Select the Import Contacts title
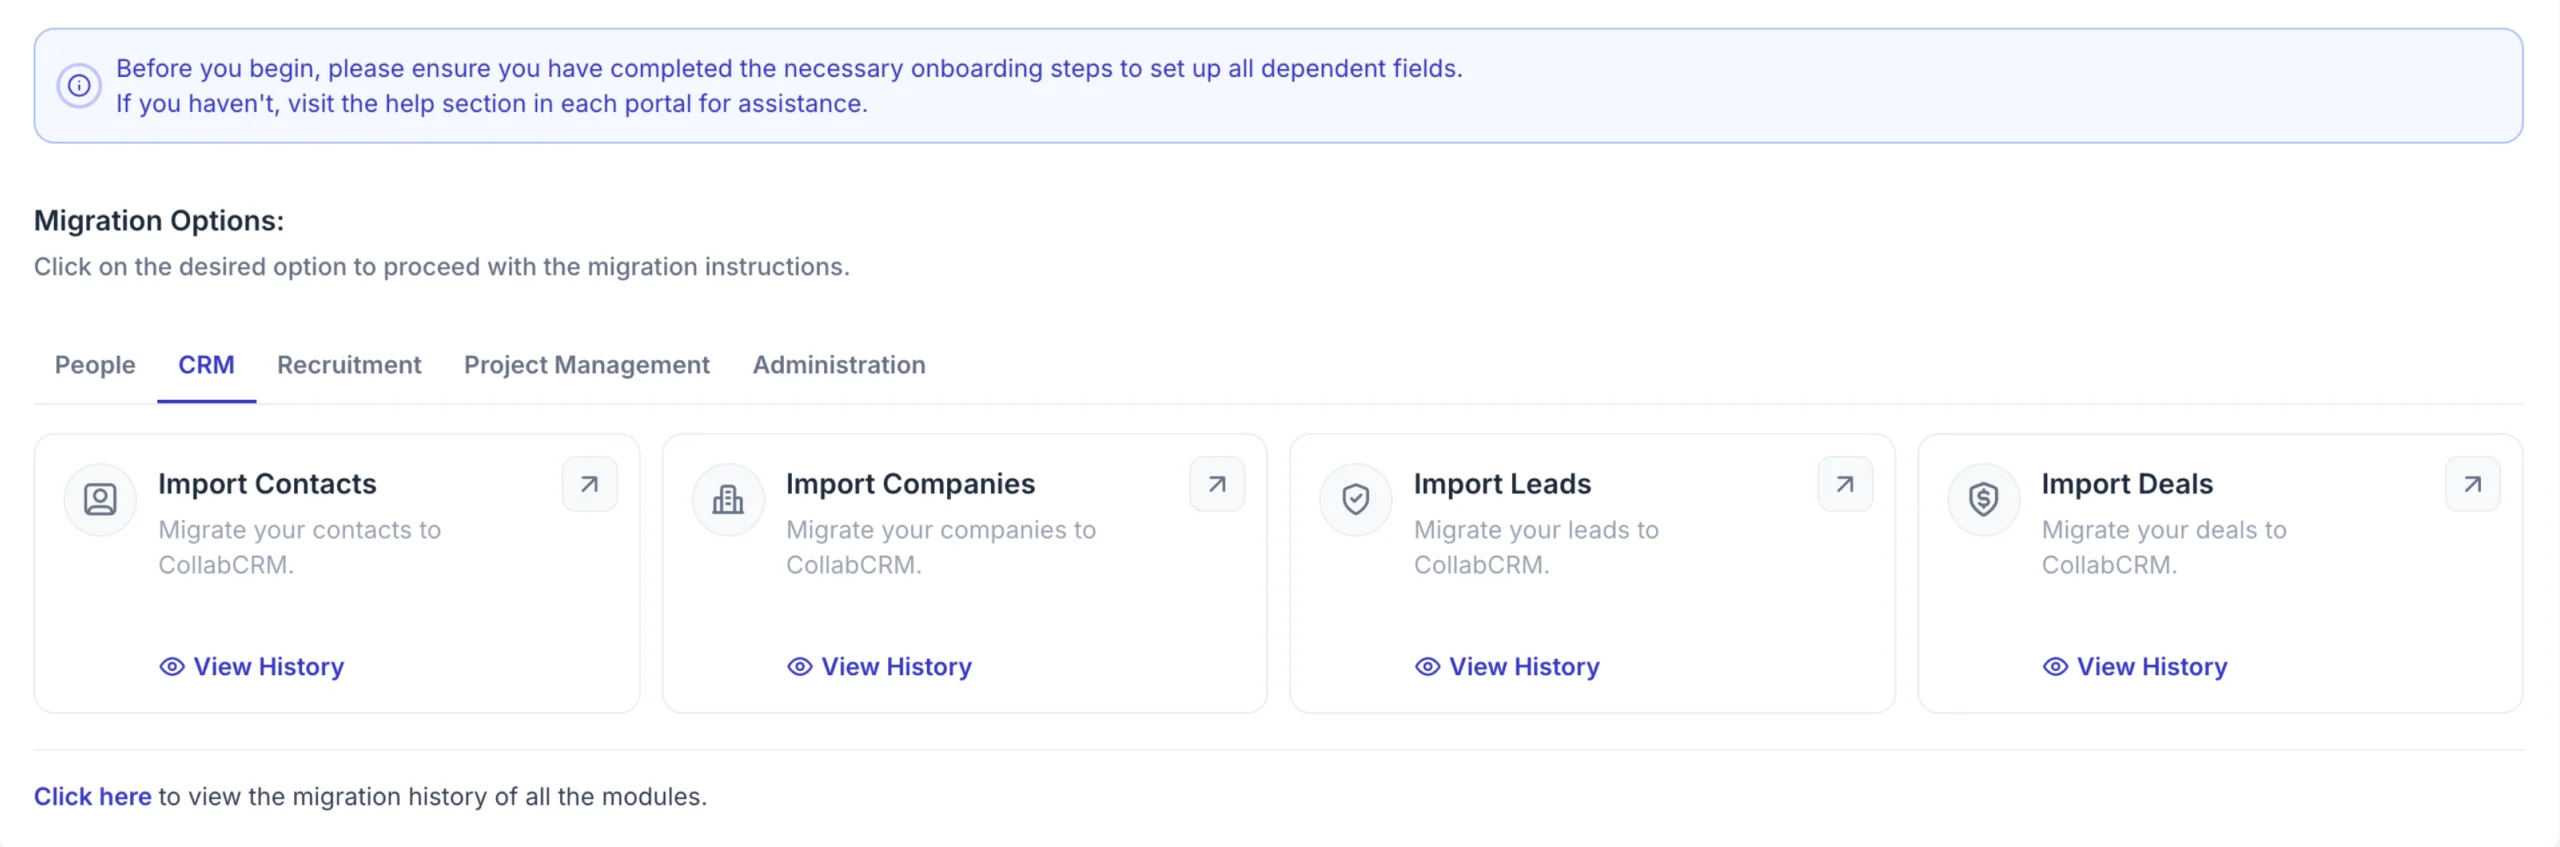 (267, 484)
